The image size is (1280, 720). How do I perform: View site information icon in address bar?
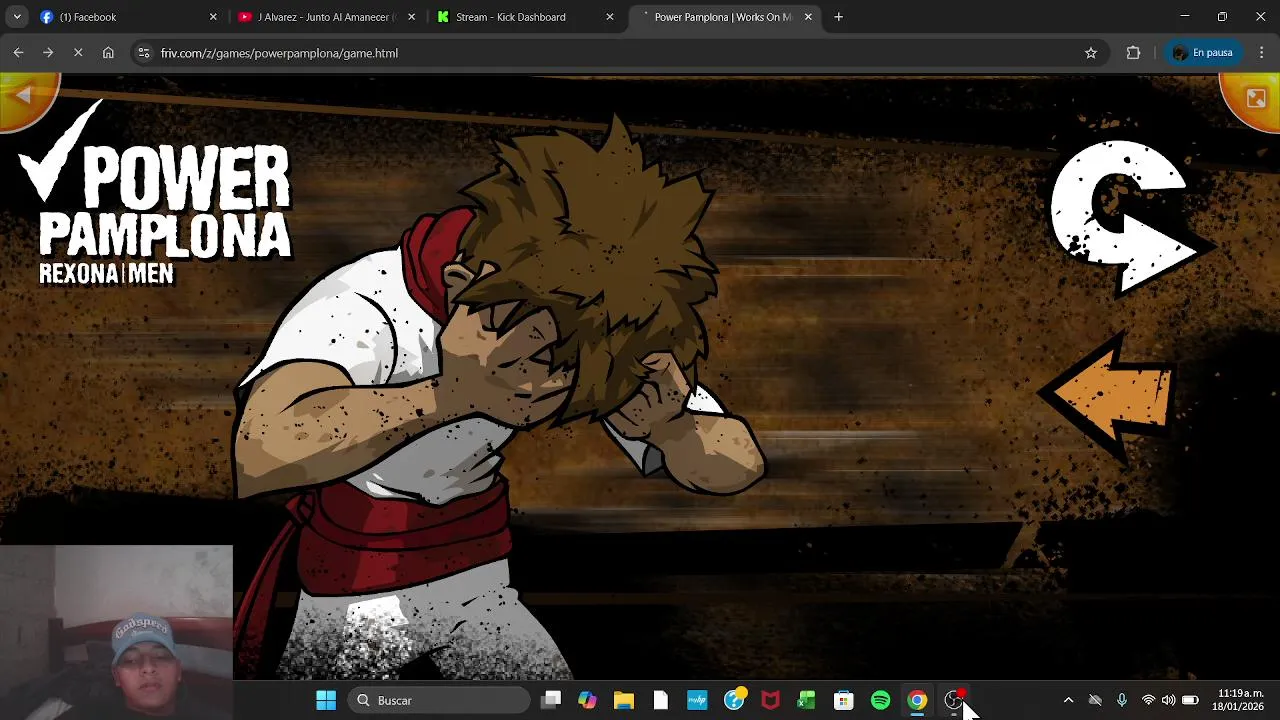(144, 53)
